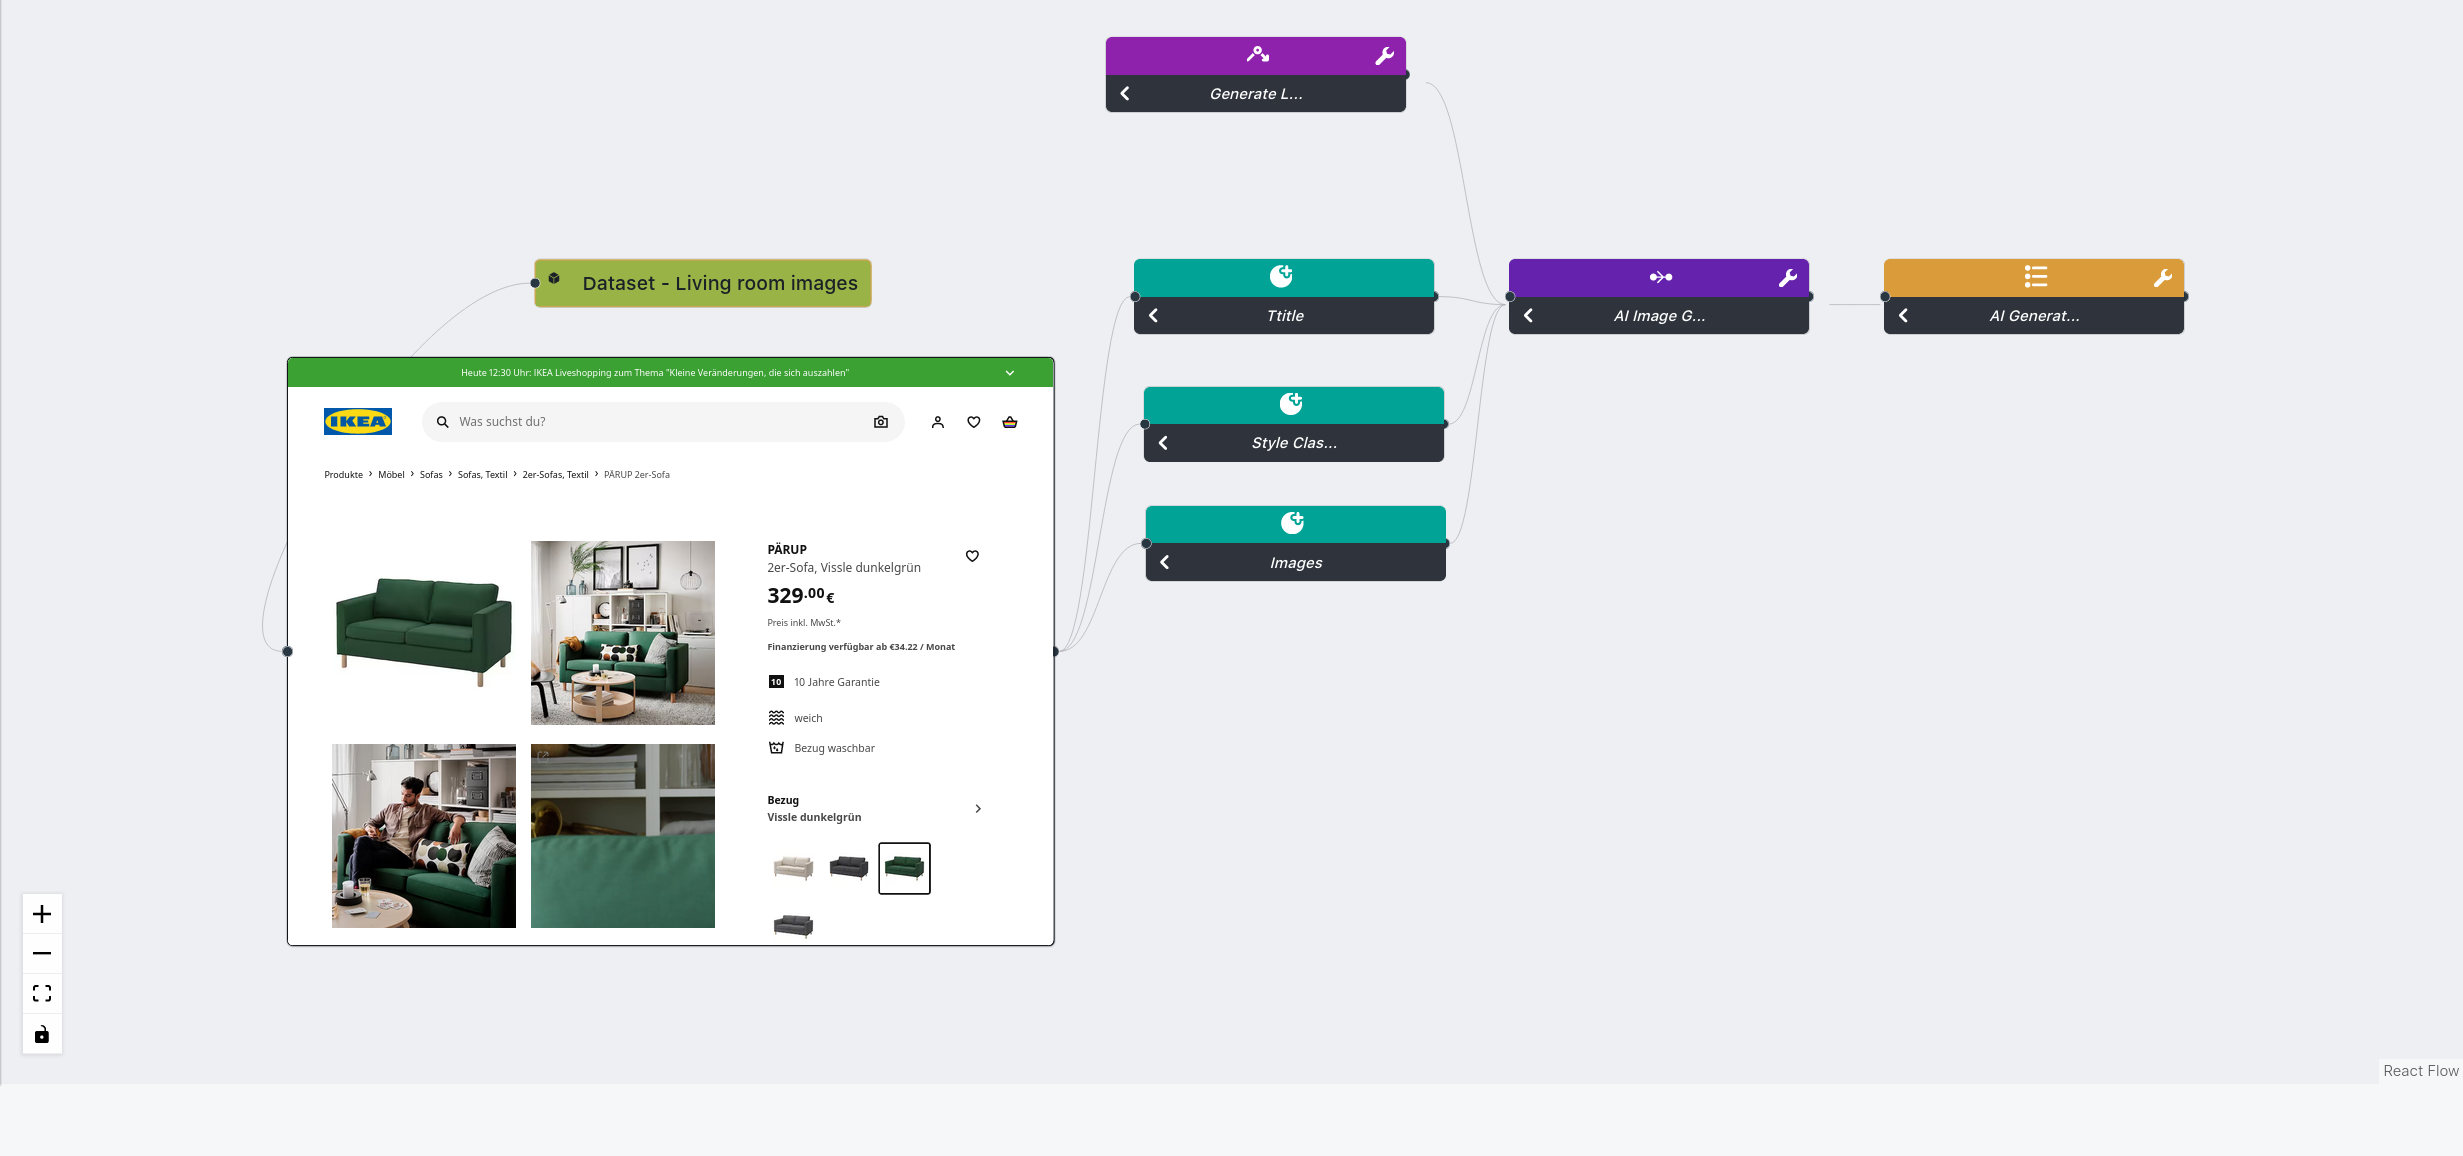Screen dimensions: 2463x1156
Task: Collapse the Style Clas... node left chevron
Action: [x=1166, y=441]
